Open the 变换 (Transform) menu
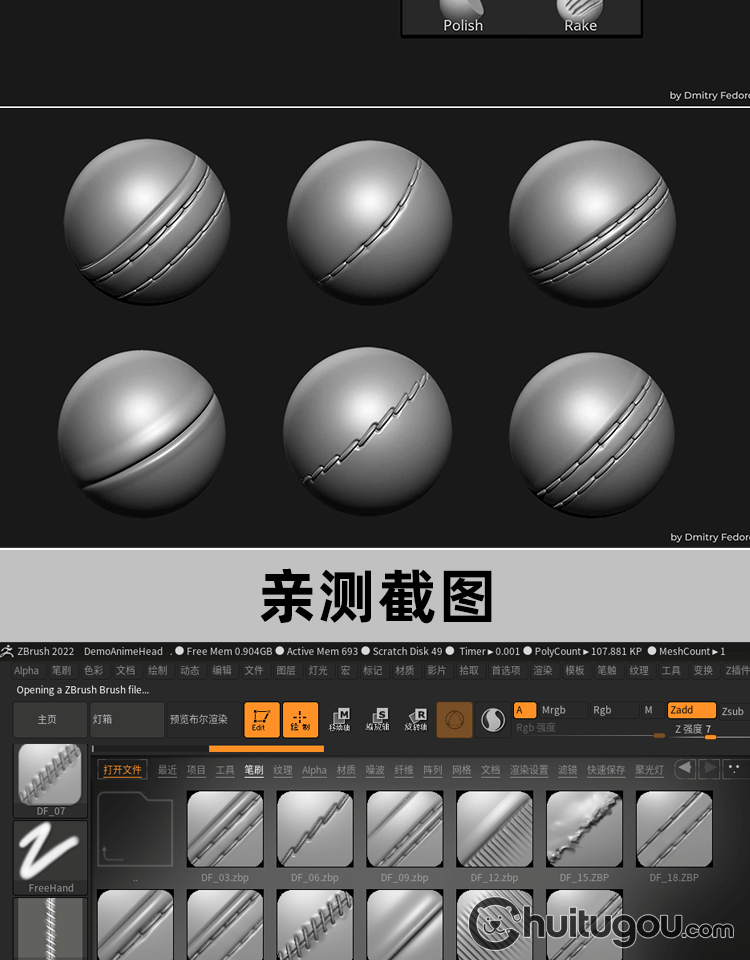The height and width of the screenshot is (960, 750). coord(703,670)
